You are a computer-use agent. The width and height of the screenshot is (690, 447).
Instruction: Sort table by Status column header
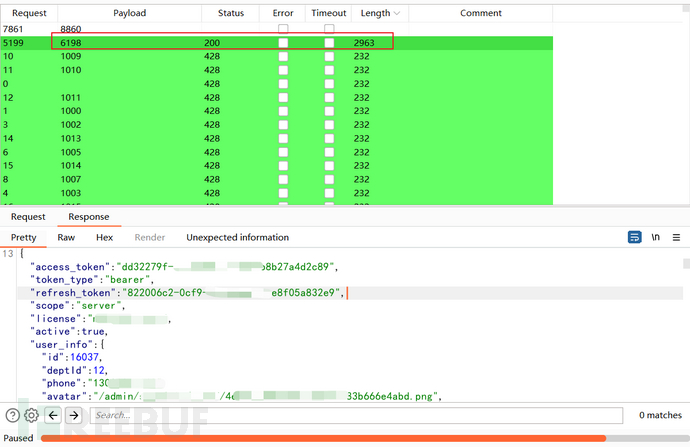[x=231, y=13]
